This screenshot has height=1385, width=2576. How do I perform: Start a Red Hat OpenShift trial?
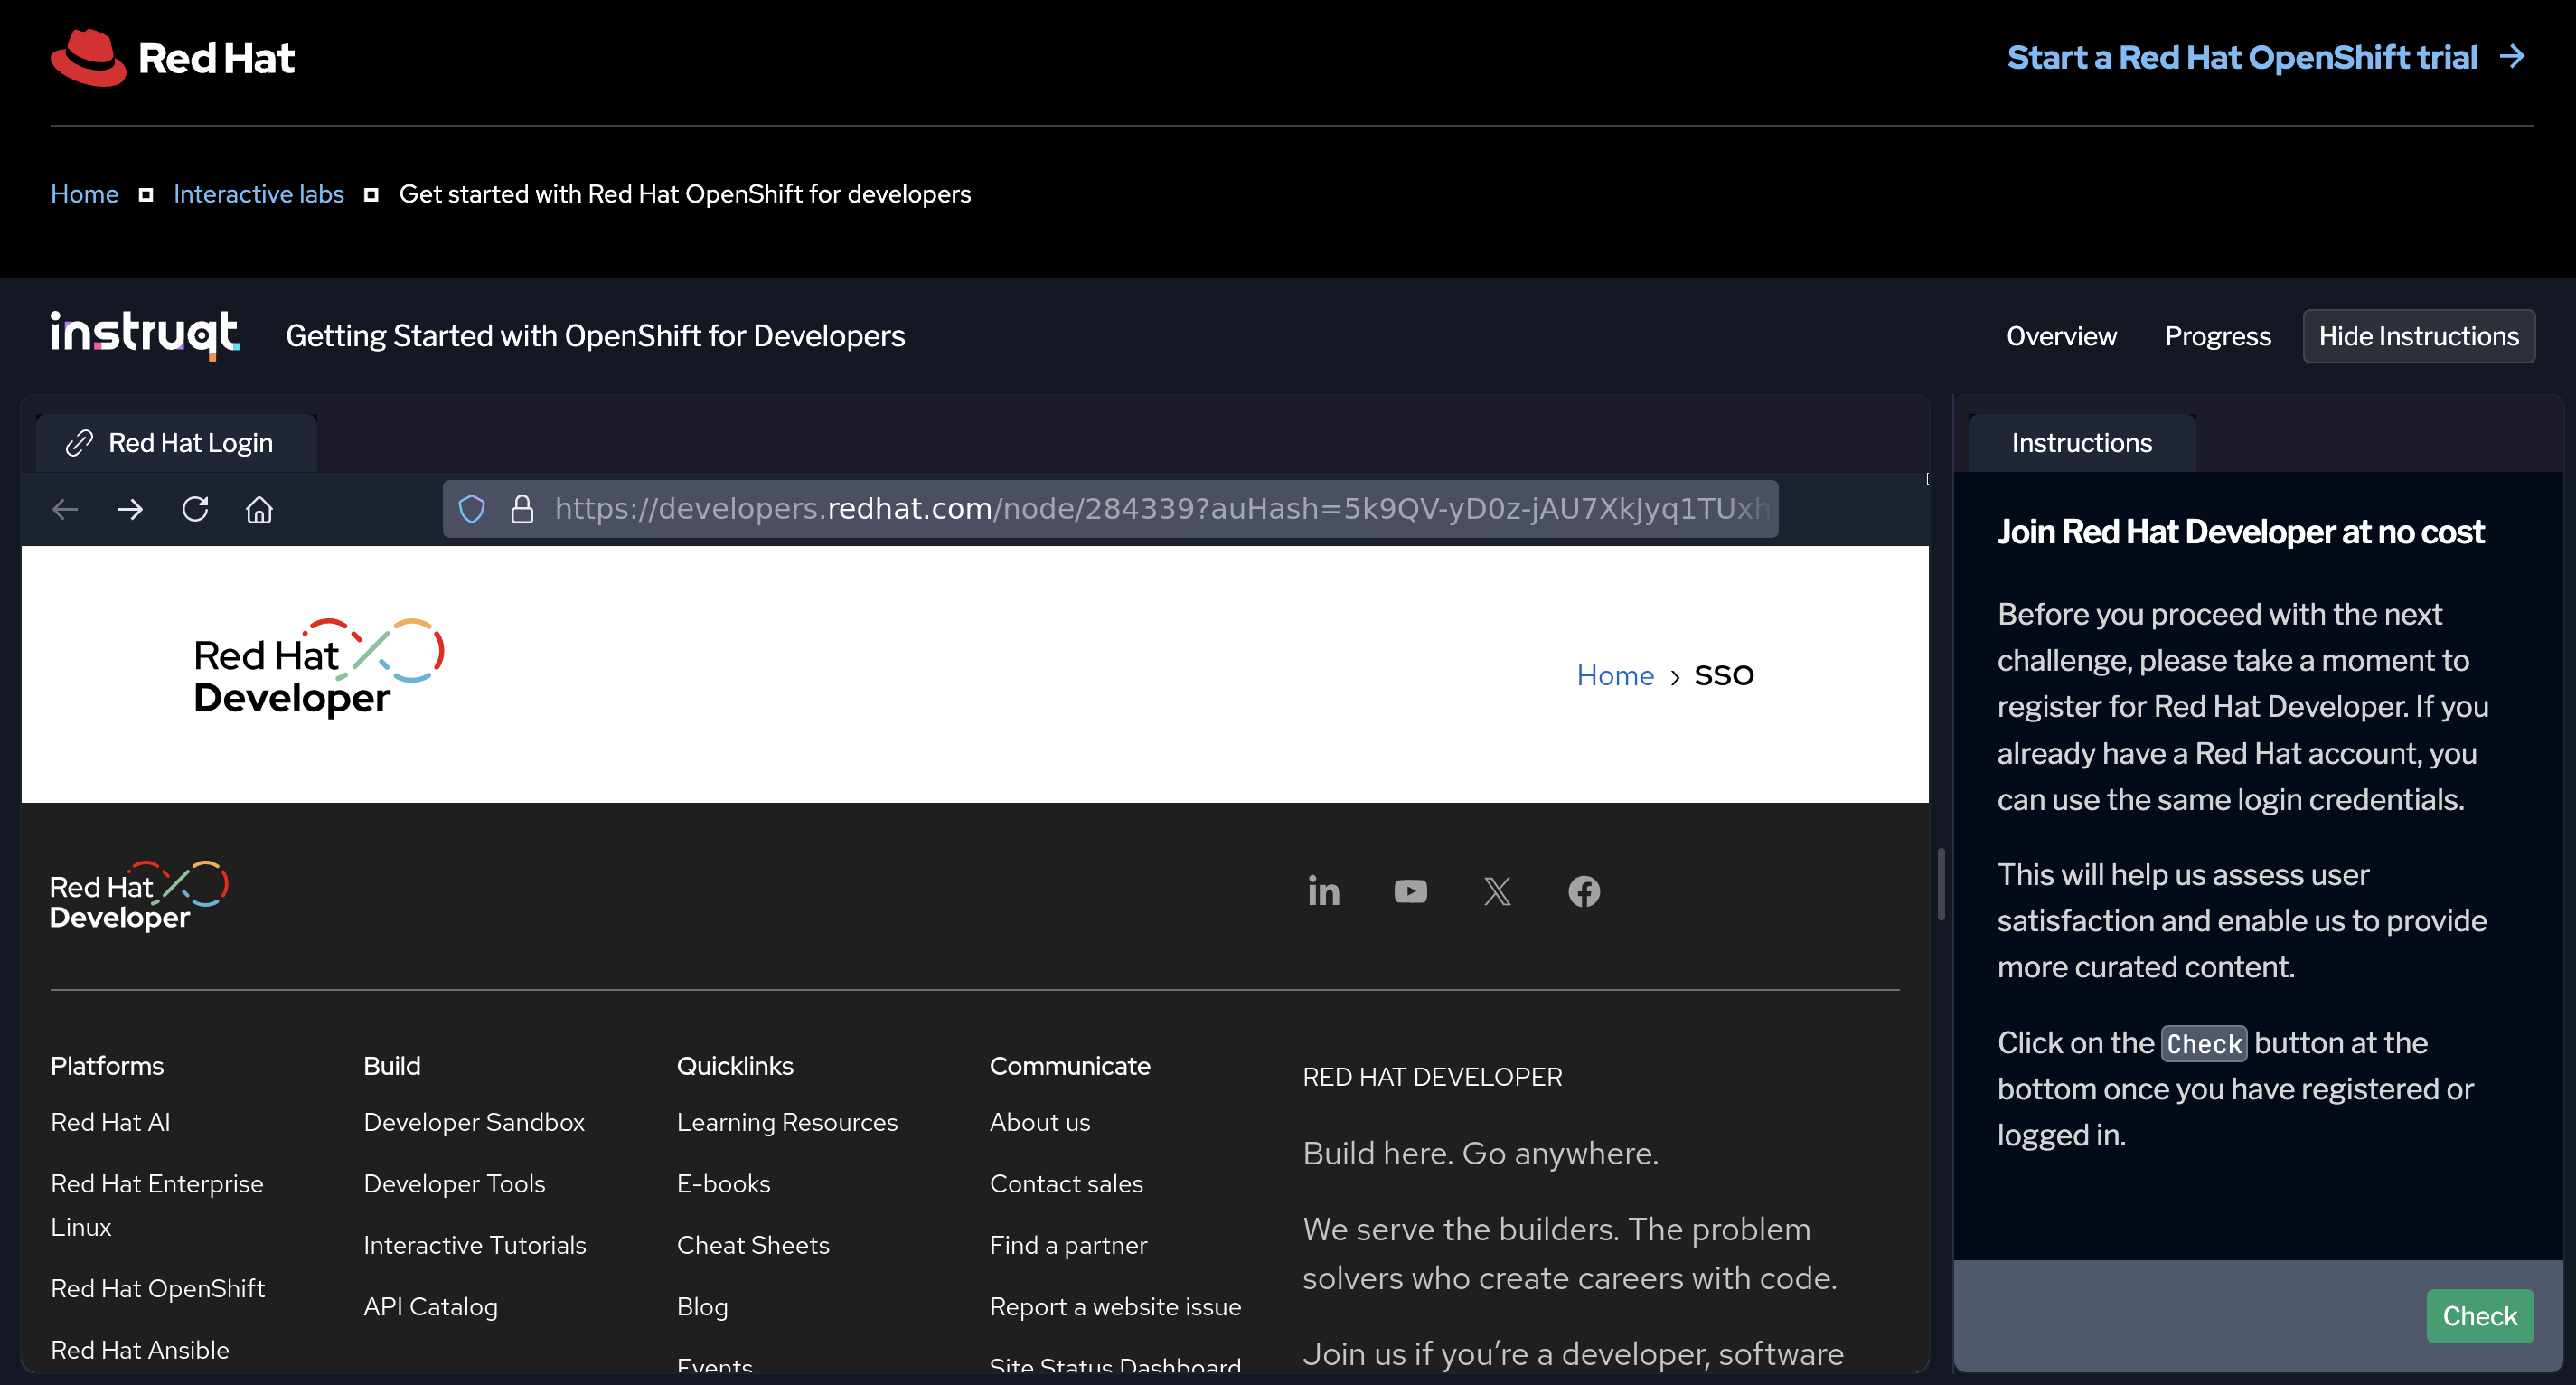[2241, 57]
